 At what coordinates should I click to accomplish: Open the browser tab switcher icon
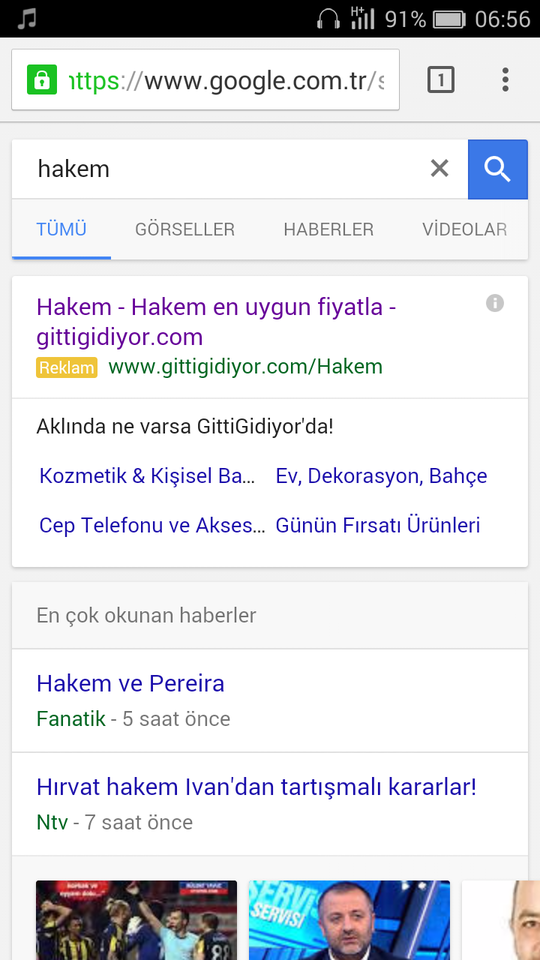(440, 80)
